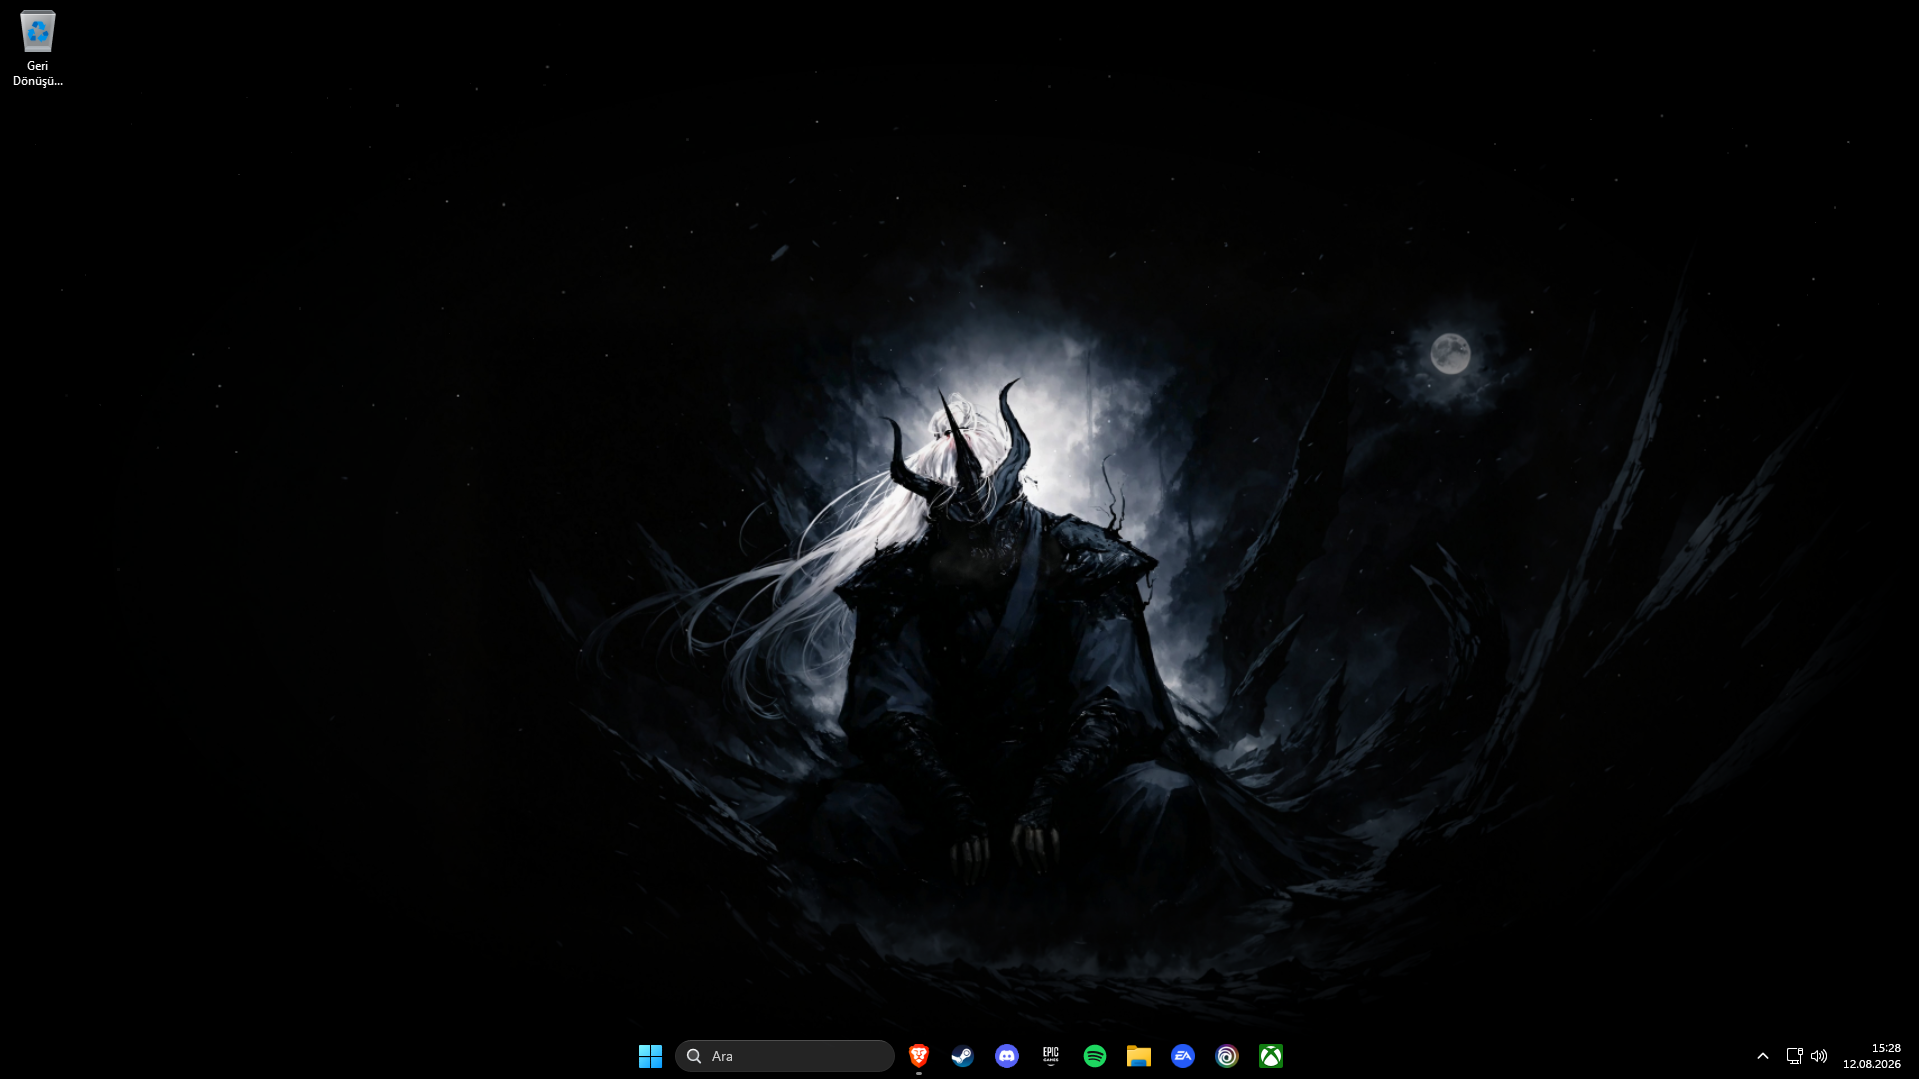Open Discord from the taskbar
1919x1079 pixels.
pyautogui.click(x=1007, y=1056)
